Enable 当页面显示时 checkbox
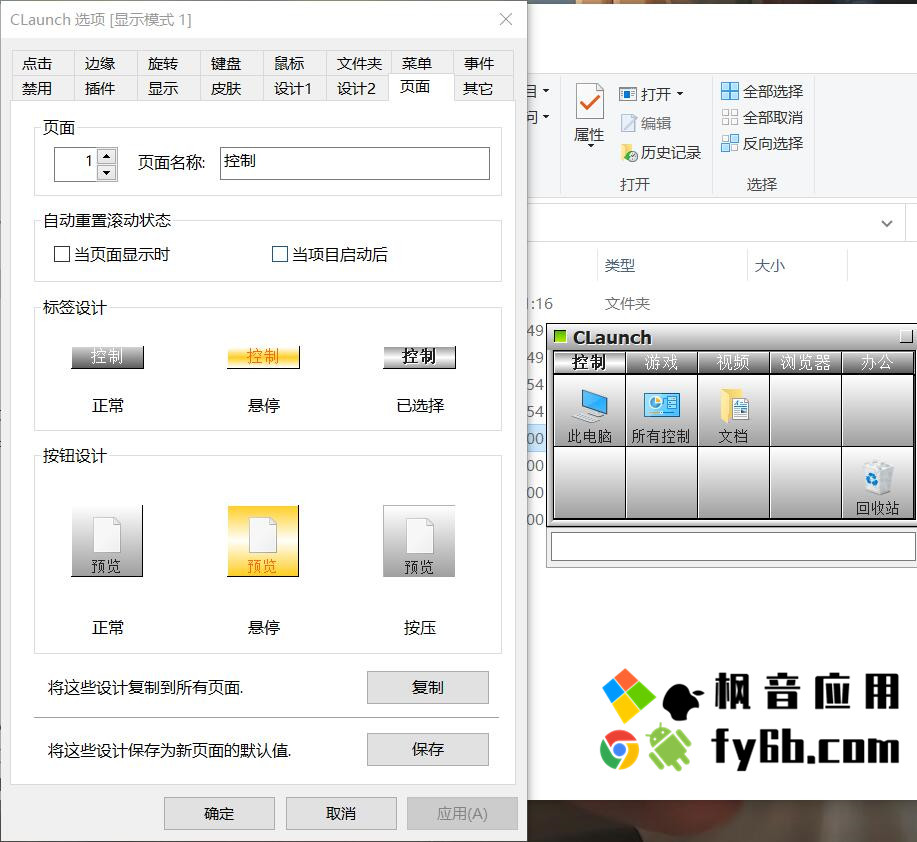Viewport: 917px width, 842px height. pos(62,254)
